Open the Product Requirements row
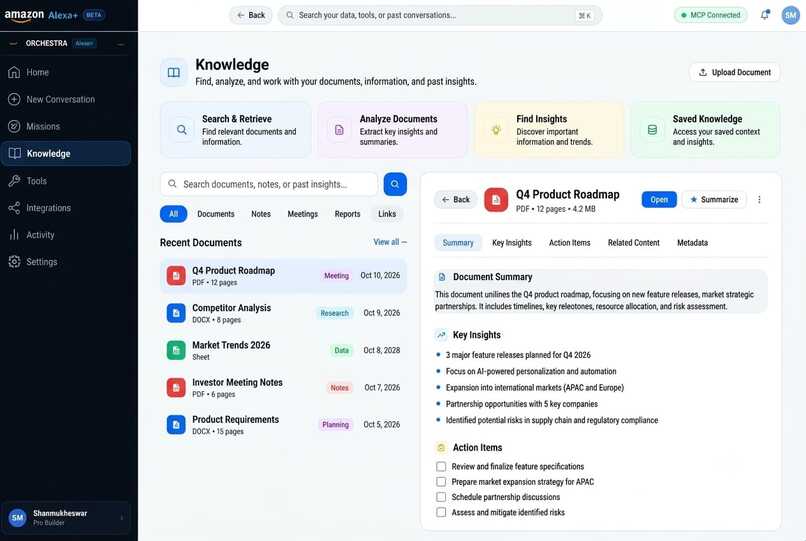806x541 pixels. pos(283,425)
